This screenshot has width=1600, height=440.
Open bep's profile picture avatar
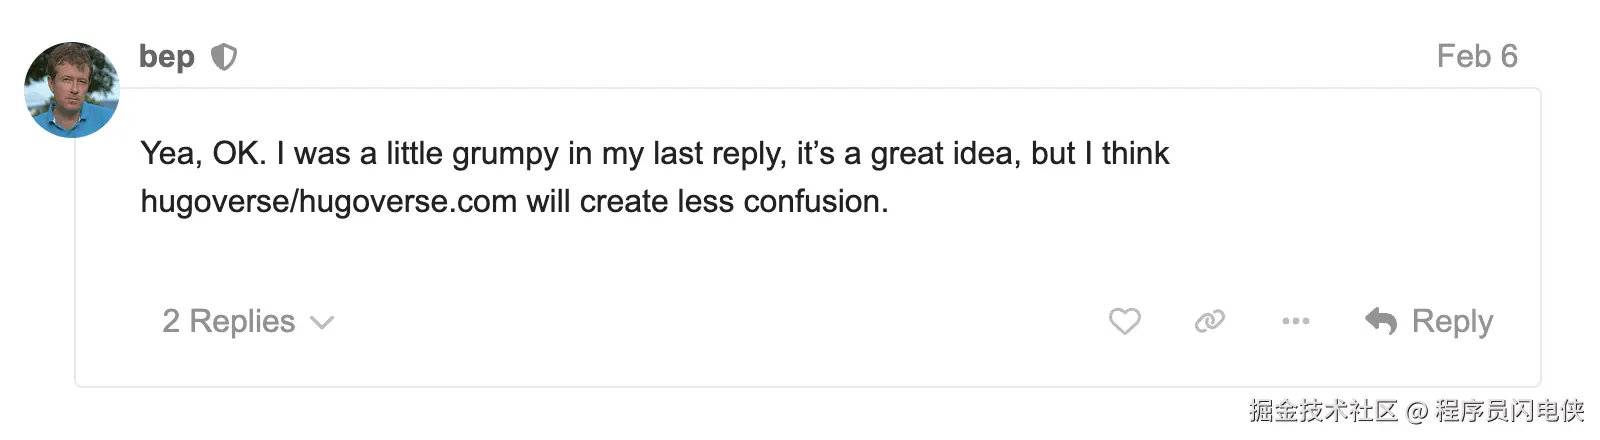[72, 90]
